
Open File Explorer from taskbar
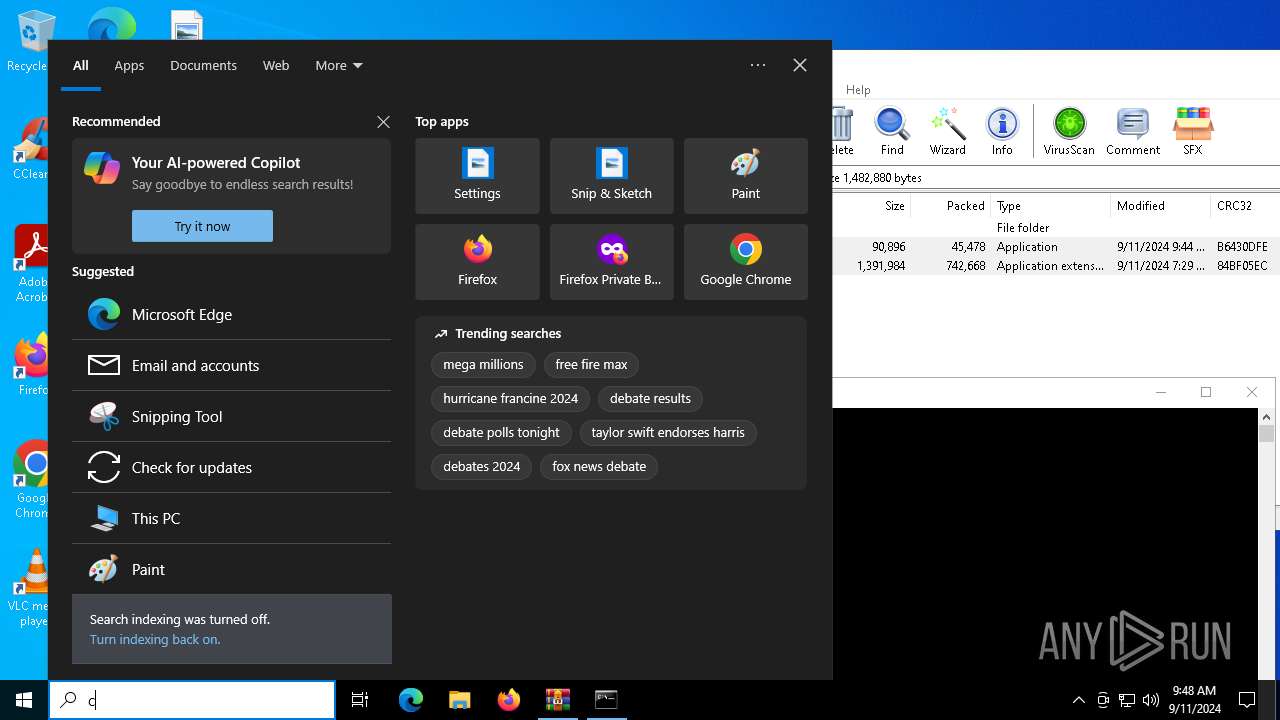(x=459, y=700)
